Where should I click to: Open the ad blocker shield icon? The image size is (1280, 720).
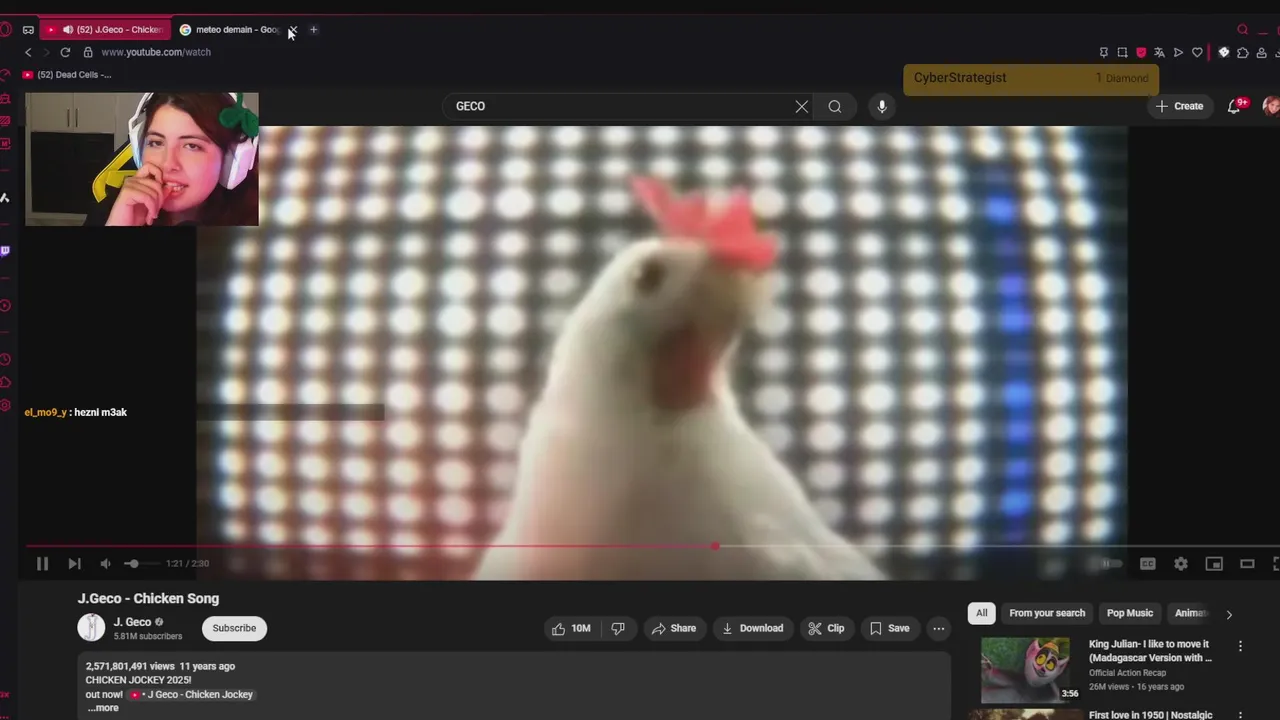coord(1141,52)
